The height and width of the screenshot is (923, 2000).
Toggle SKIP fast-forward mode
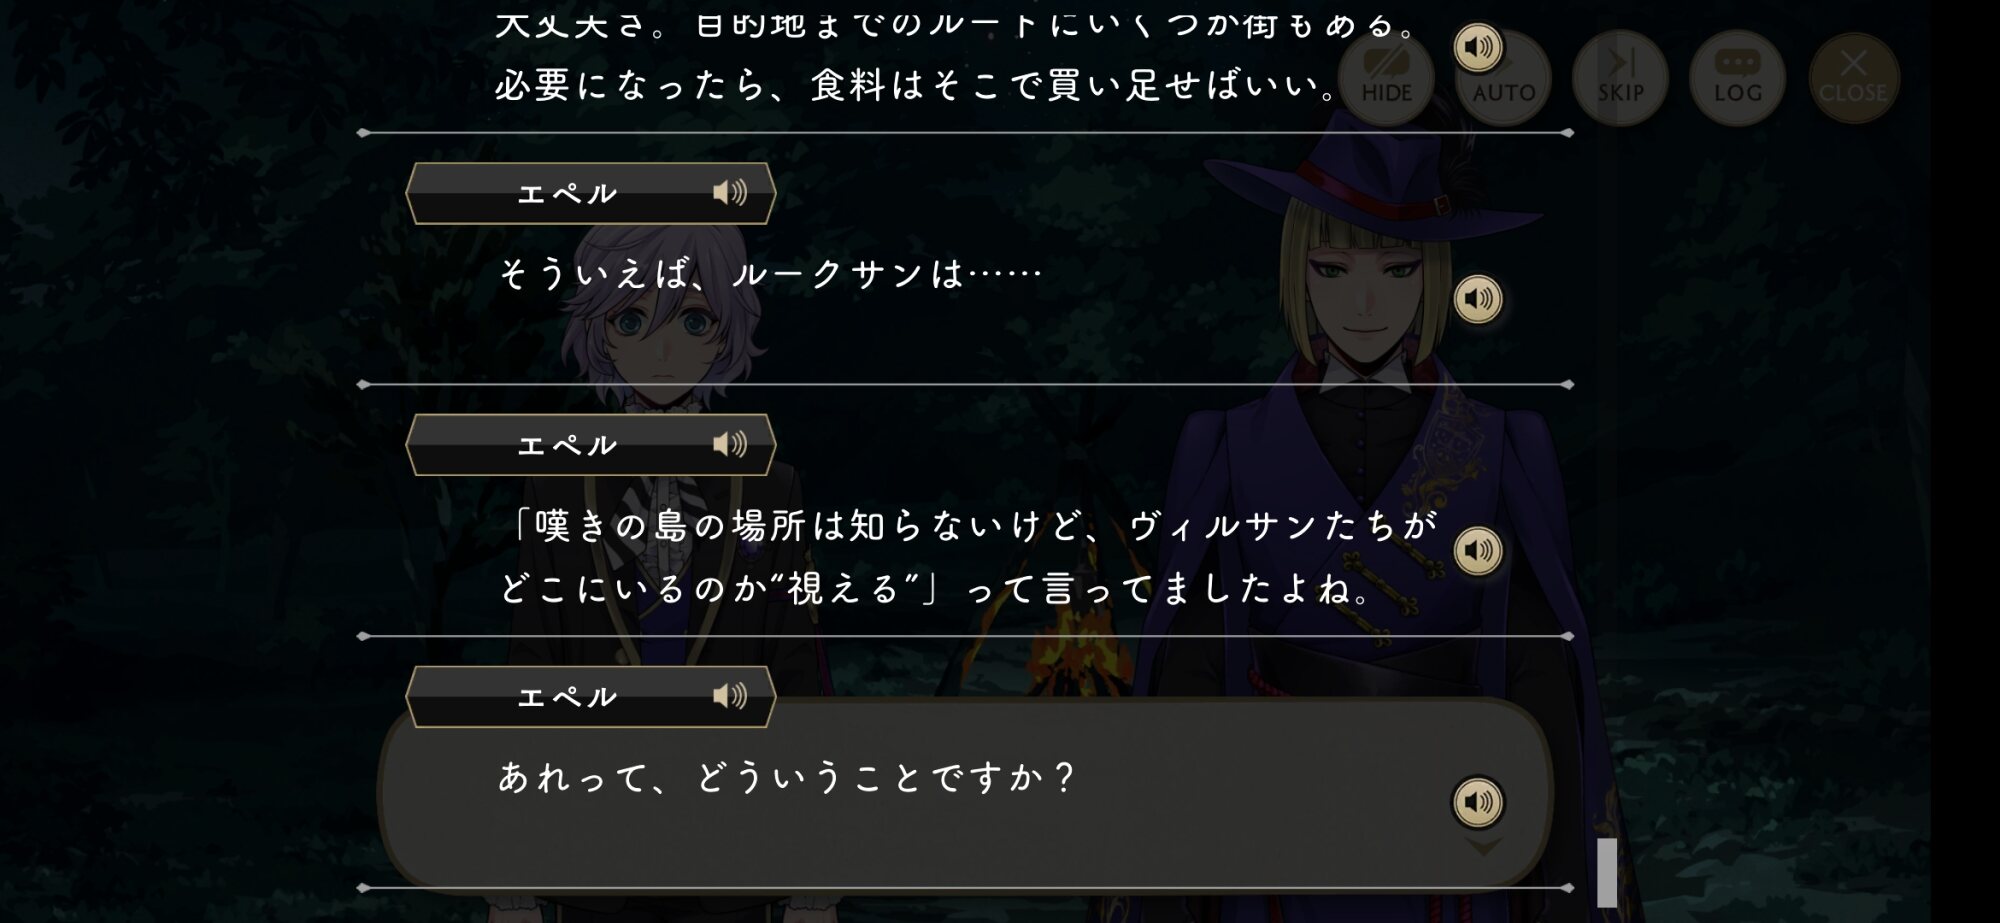[x=1620, y=78]
